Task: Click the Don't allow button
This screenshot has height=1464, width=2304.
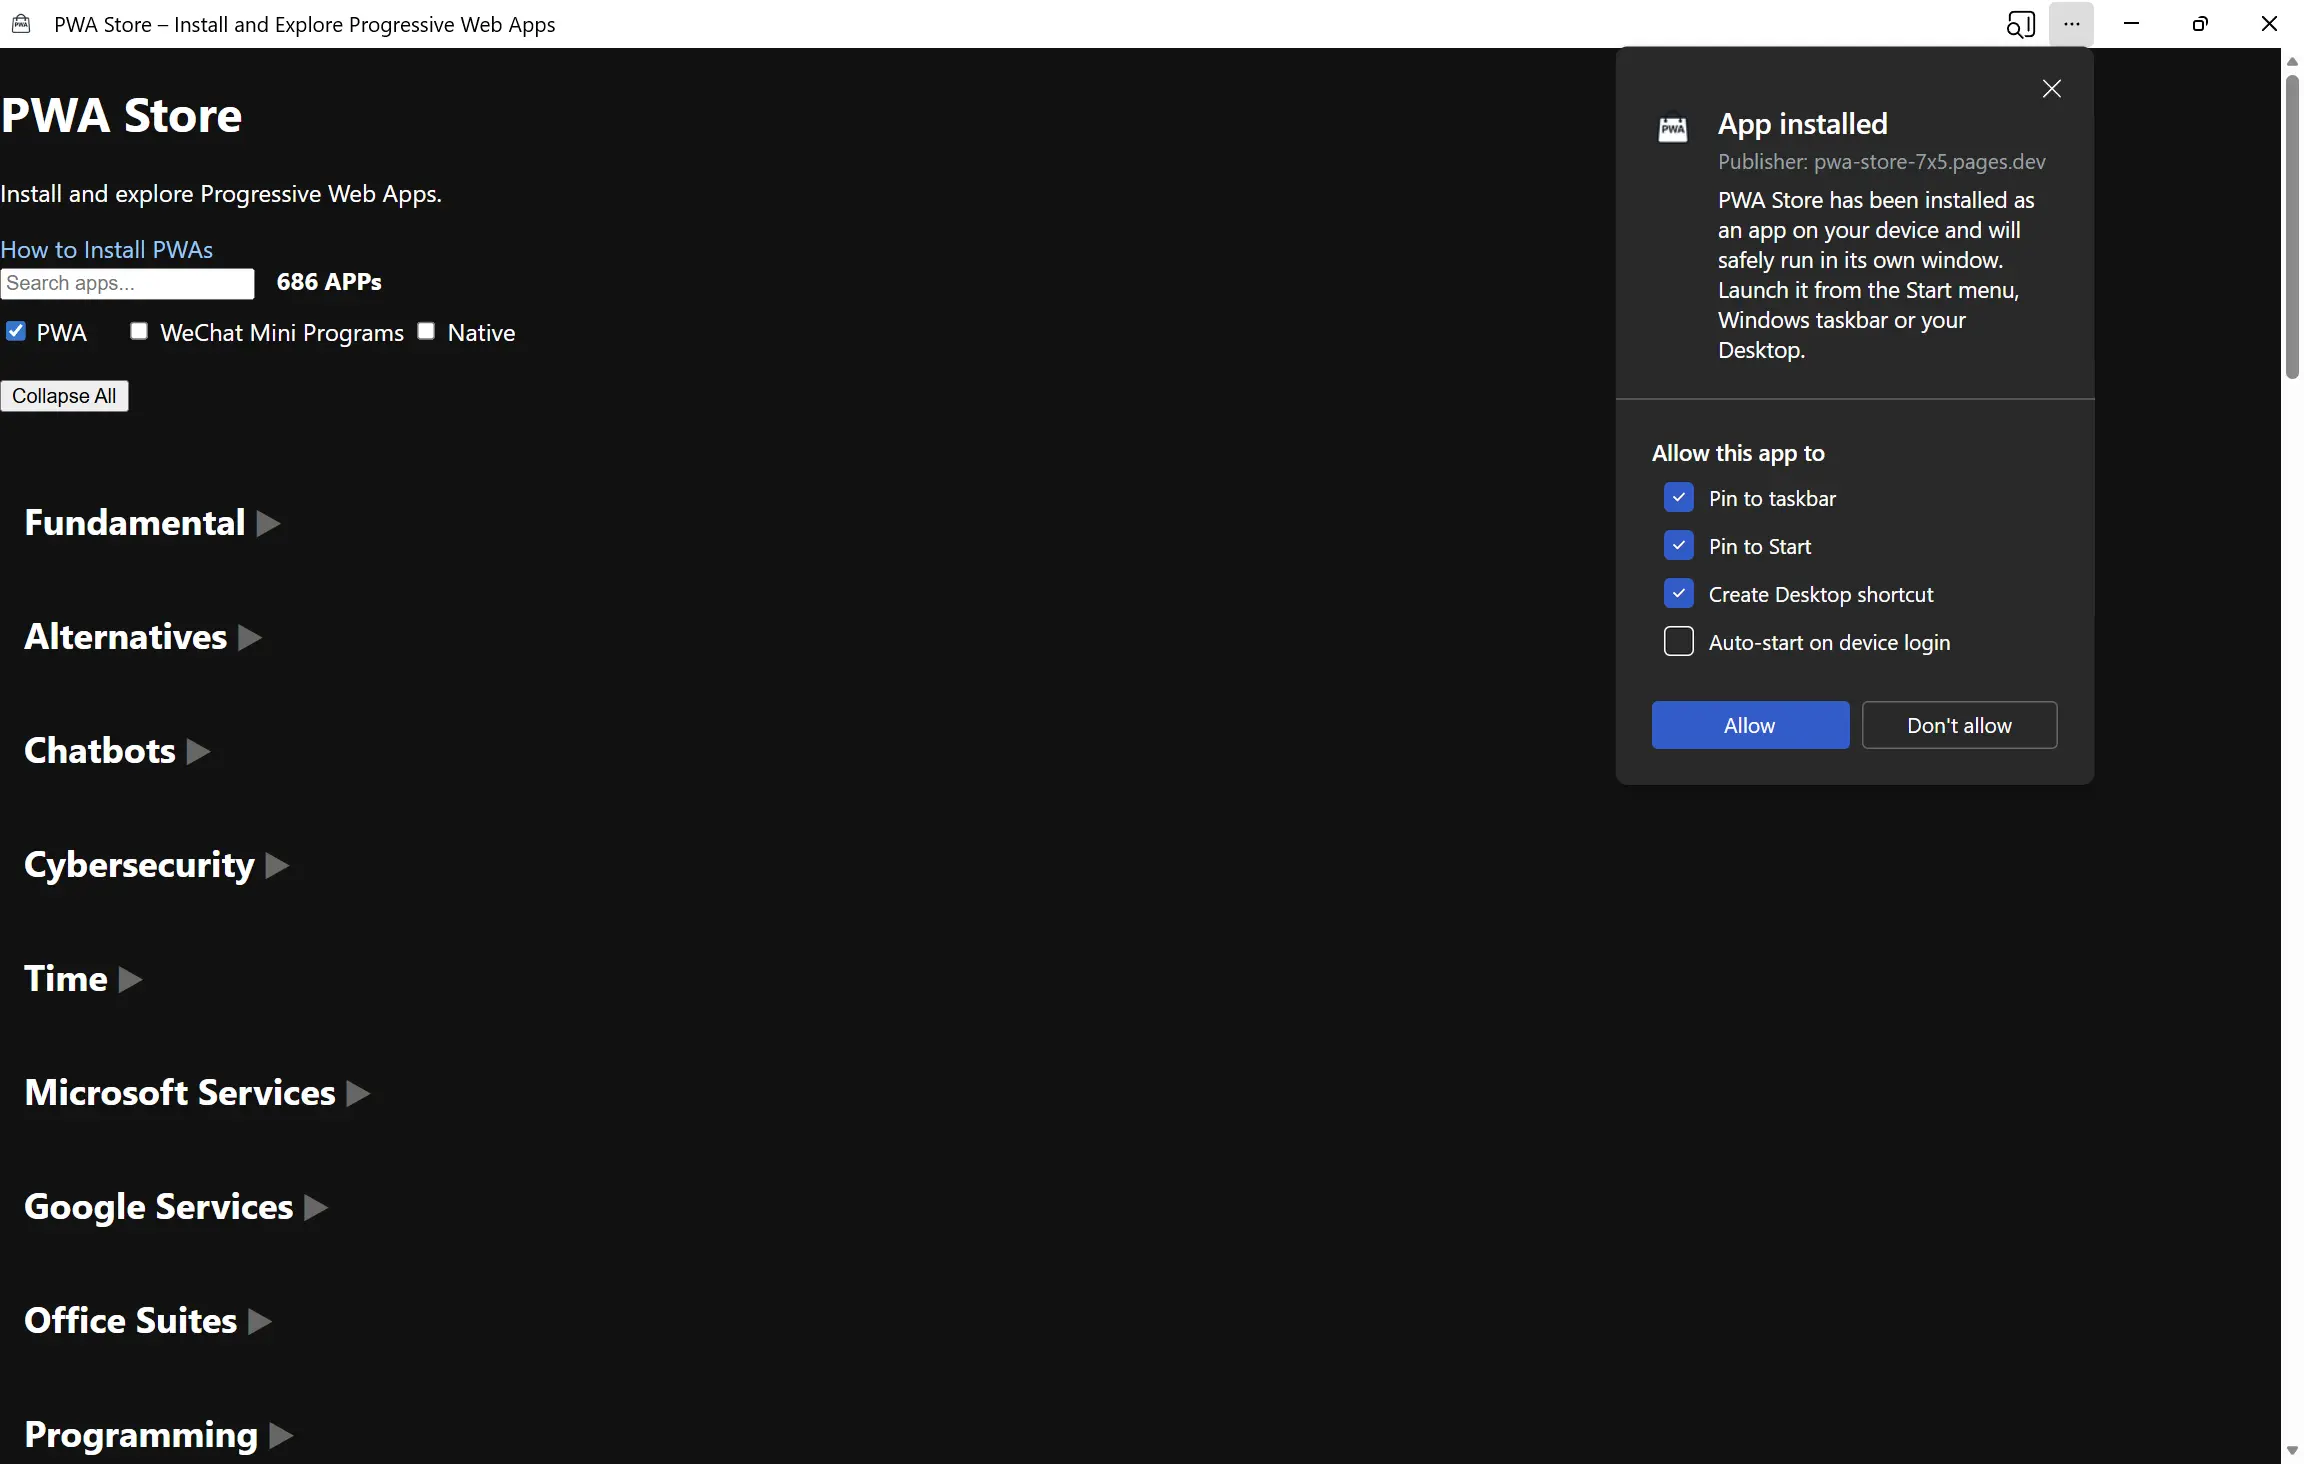Action: (1958, 725)
